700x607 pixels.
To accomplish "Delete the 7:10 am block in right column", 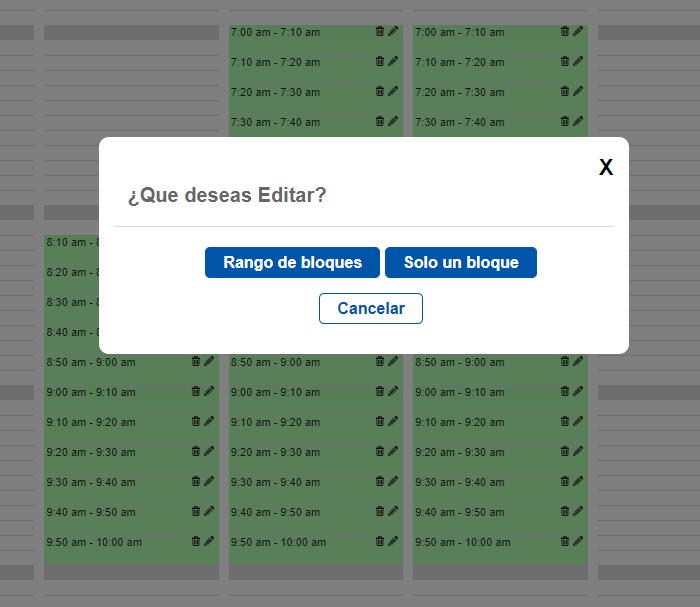I will click(565, 61).
